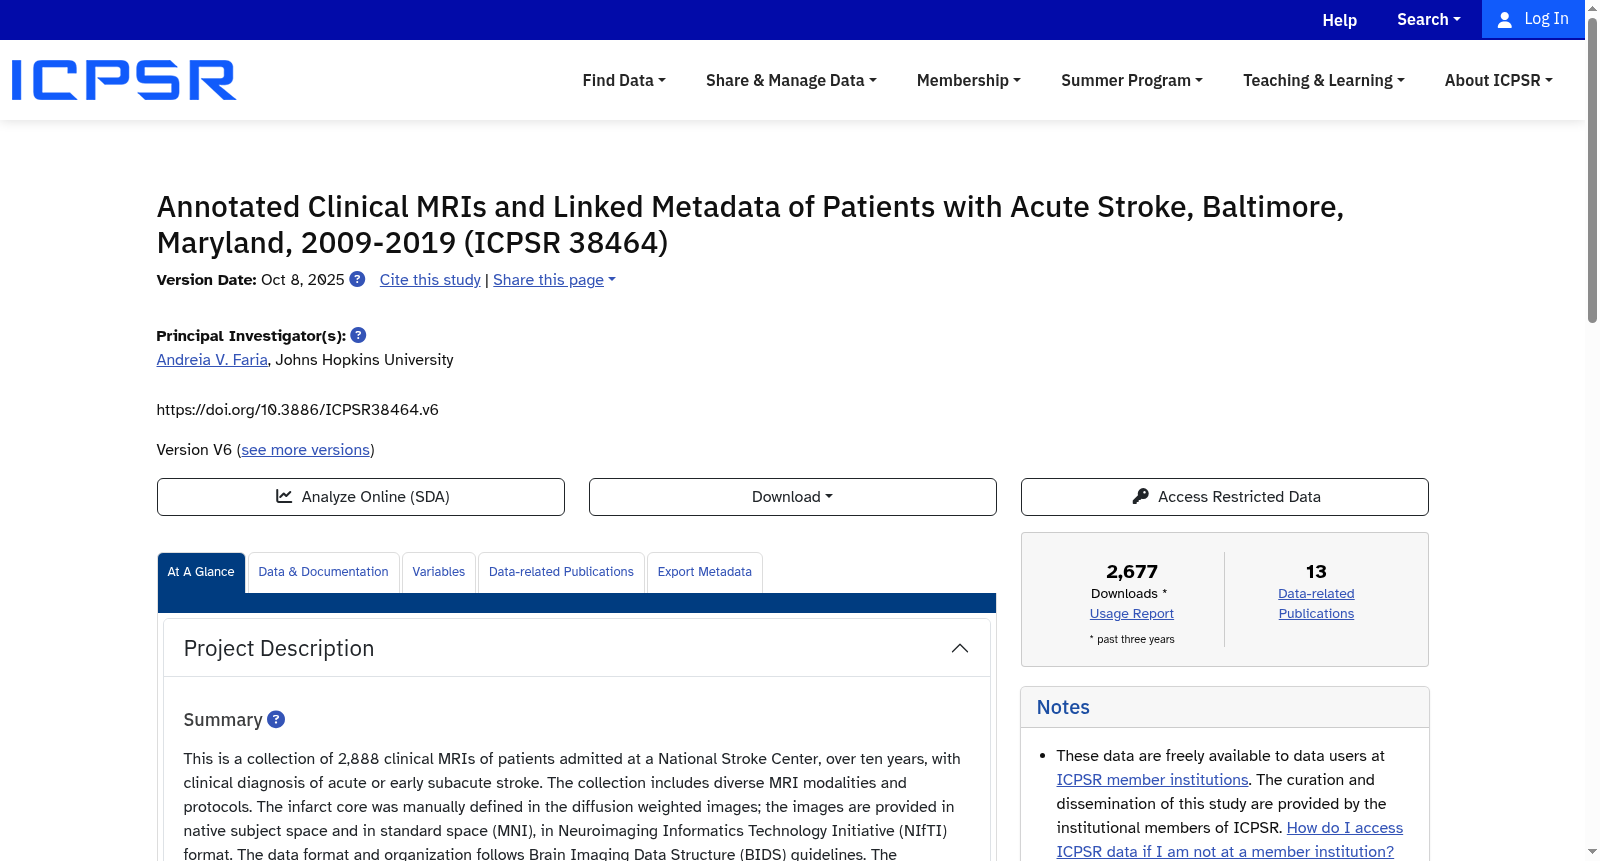The width and height of the screenshot is (1600, 861).
Task: Open the Version Date help icon
Action: pyautogui.click(x=357, y=279)
